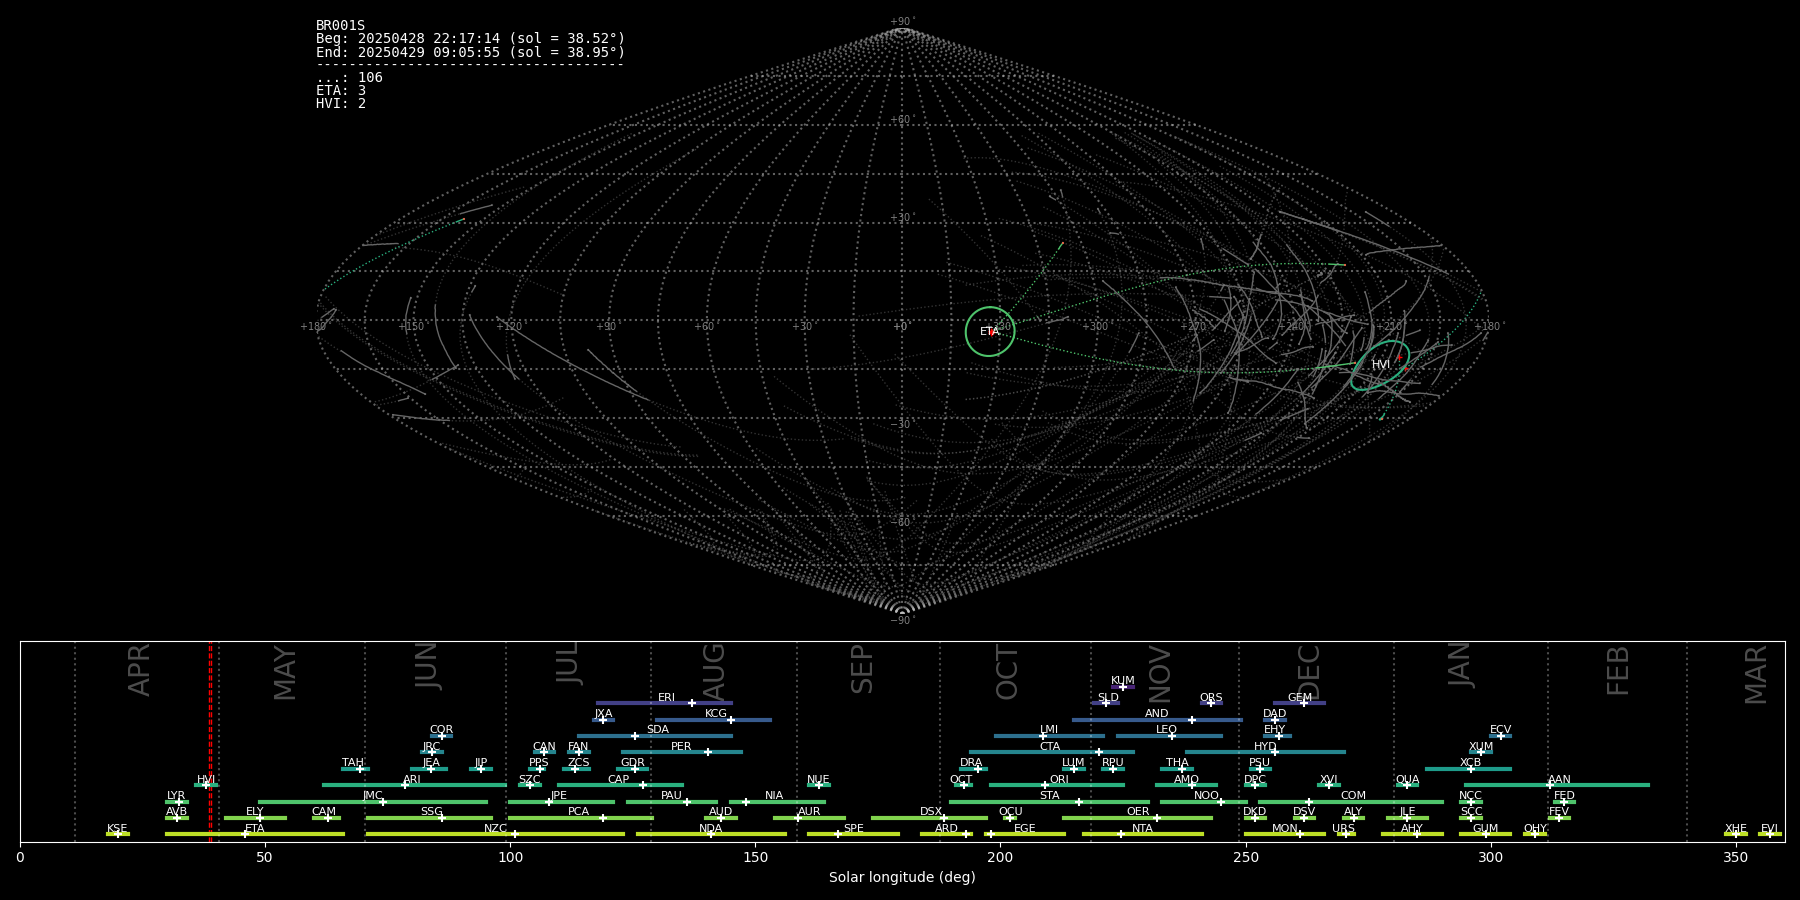Click the DEC month label

click(1309, 672)
